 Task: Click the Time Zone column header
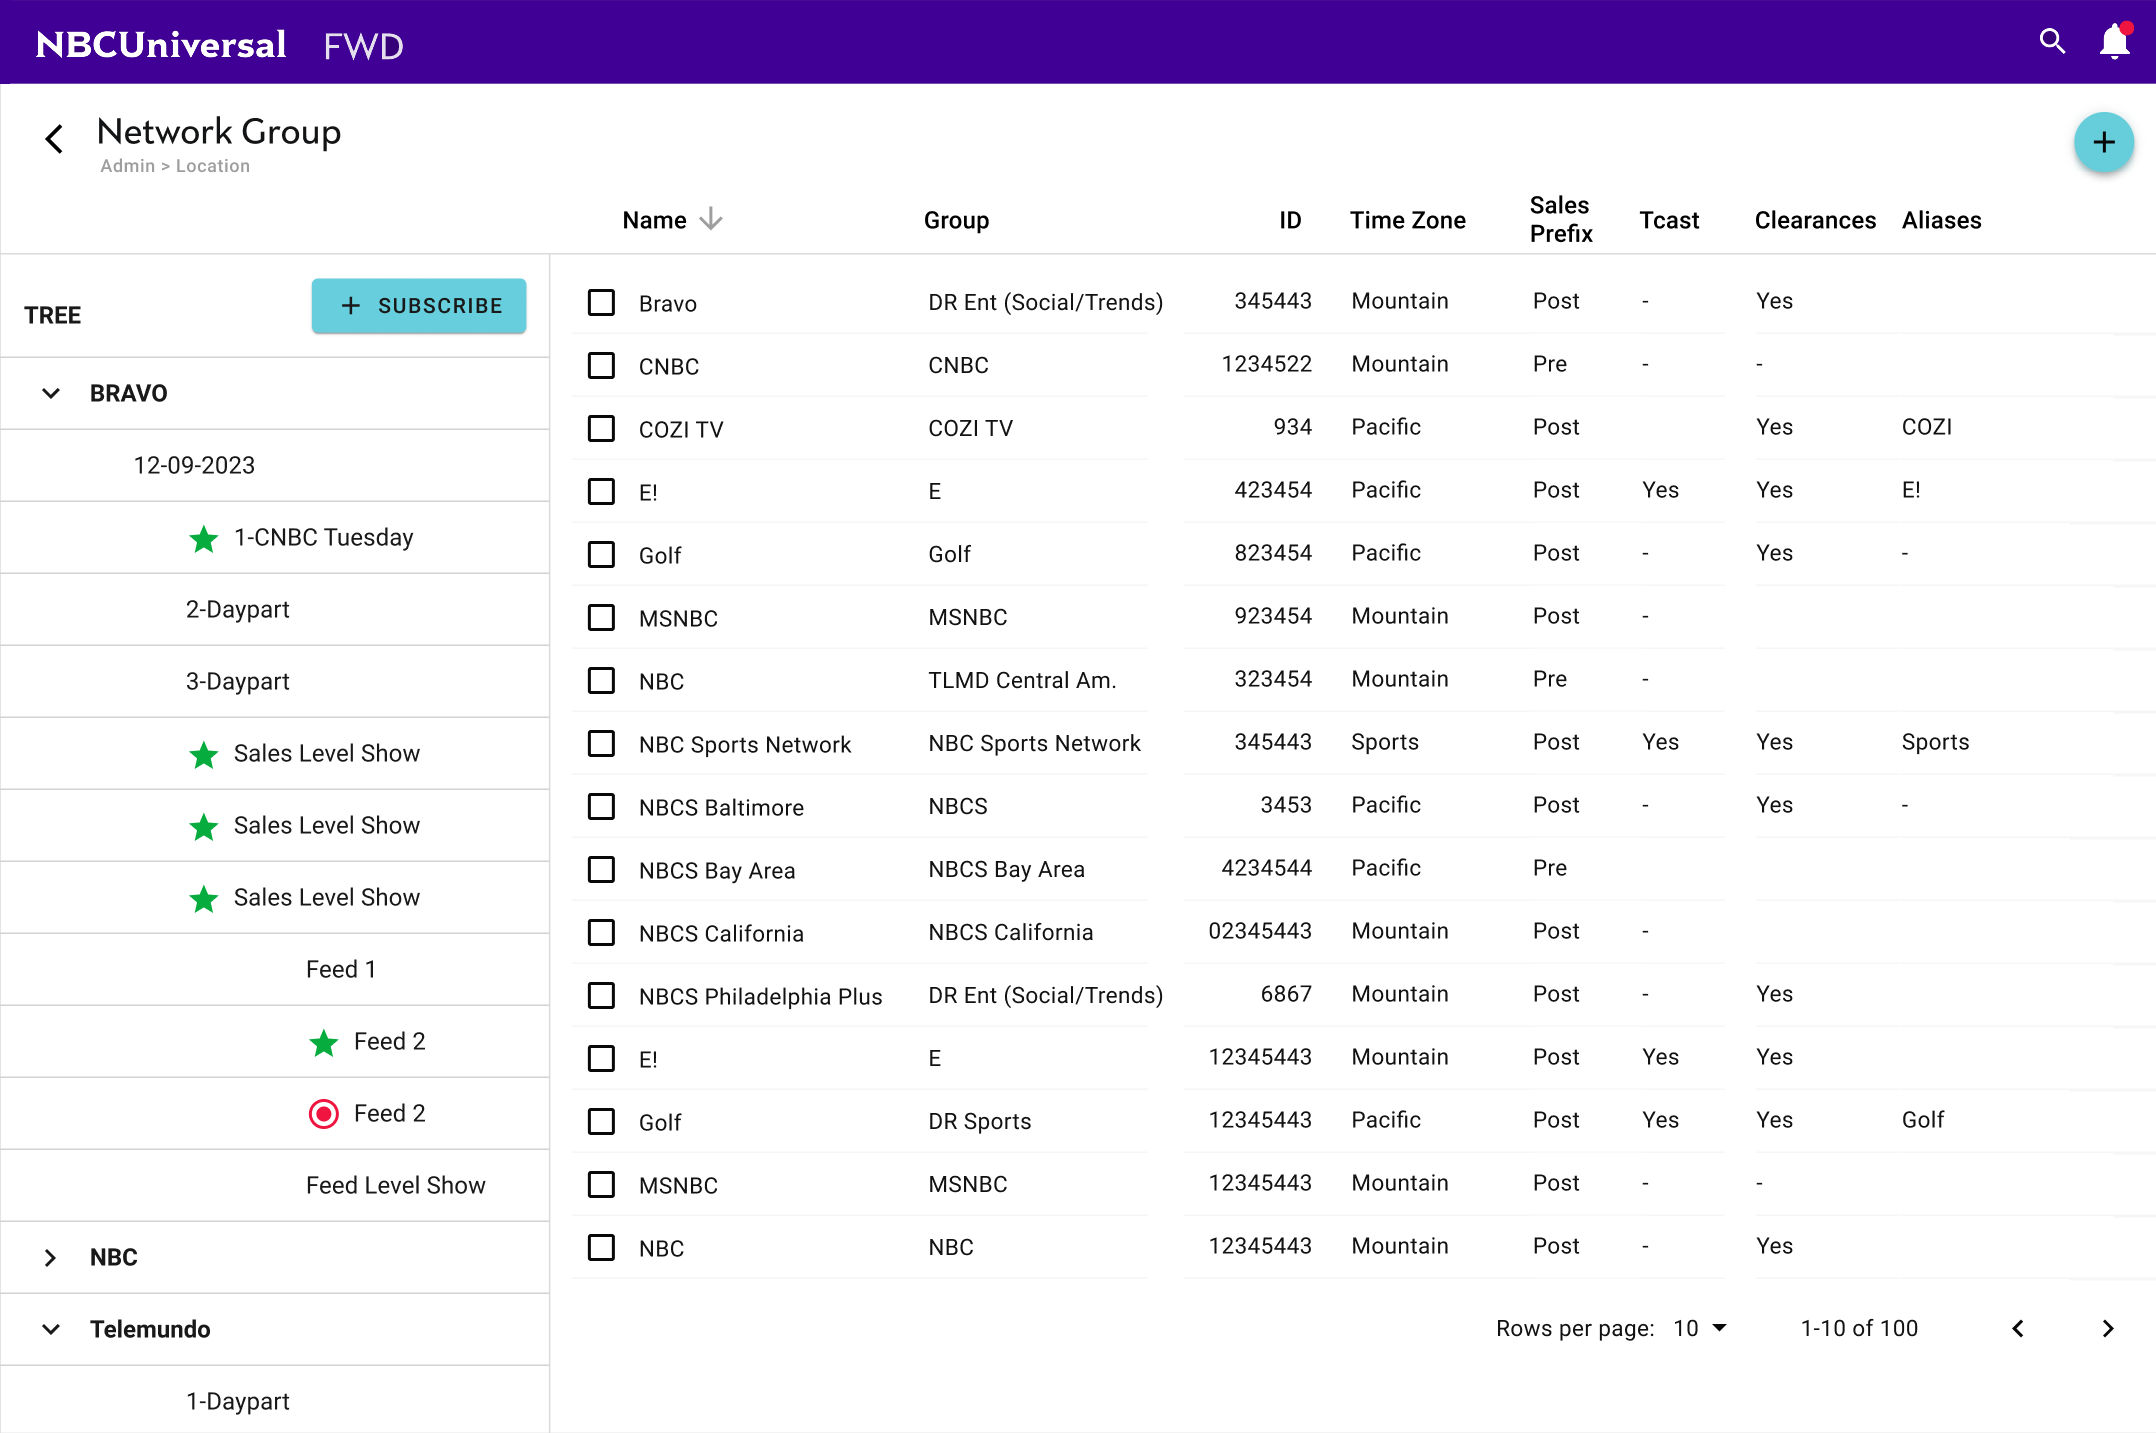(1407, 220)
